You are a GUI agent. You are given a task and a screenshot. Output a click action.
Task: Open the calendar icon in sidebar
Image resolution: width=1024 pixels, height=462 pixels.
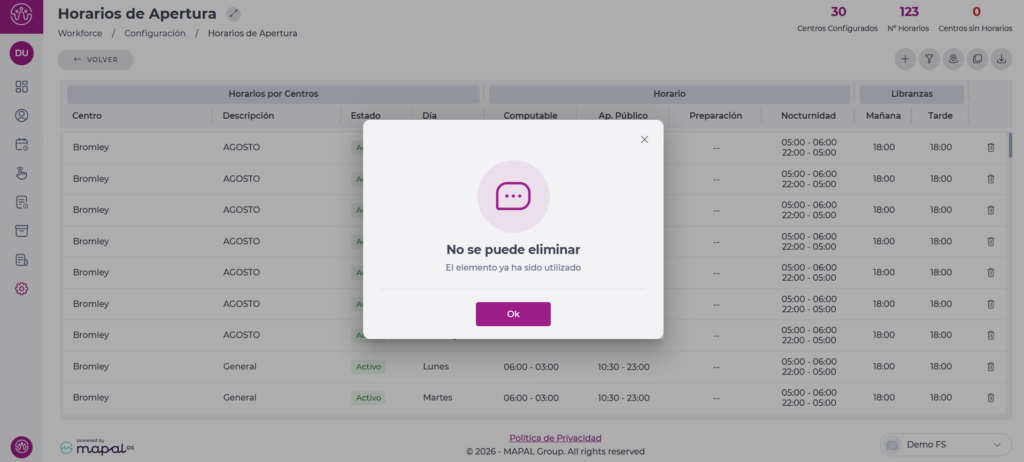pyautogui.click(x=22, y=144)
